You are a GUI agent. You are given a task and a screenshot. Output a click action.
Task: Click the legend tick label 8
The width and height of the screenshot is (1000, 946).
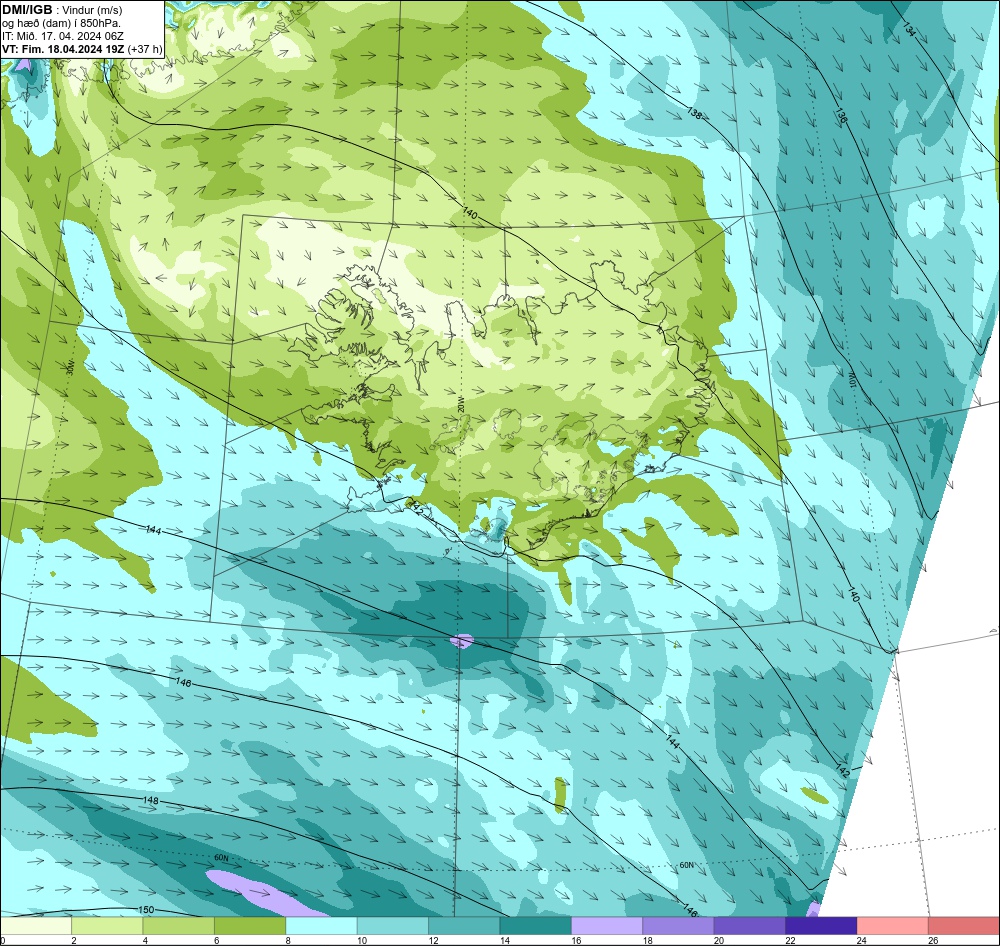[288, 940]
